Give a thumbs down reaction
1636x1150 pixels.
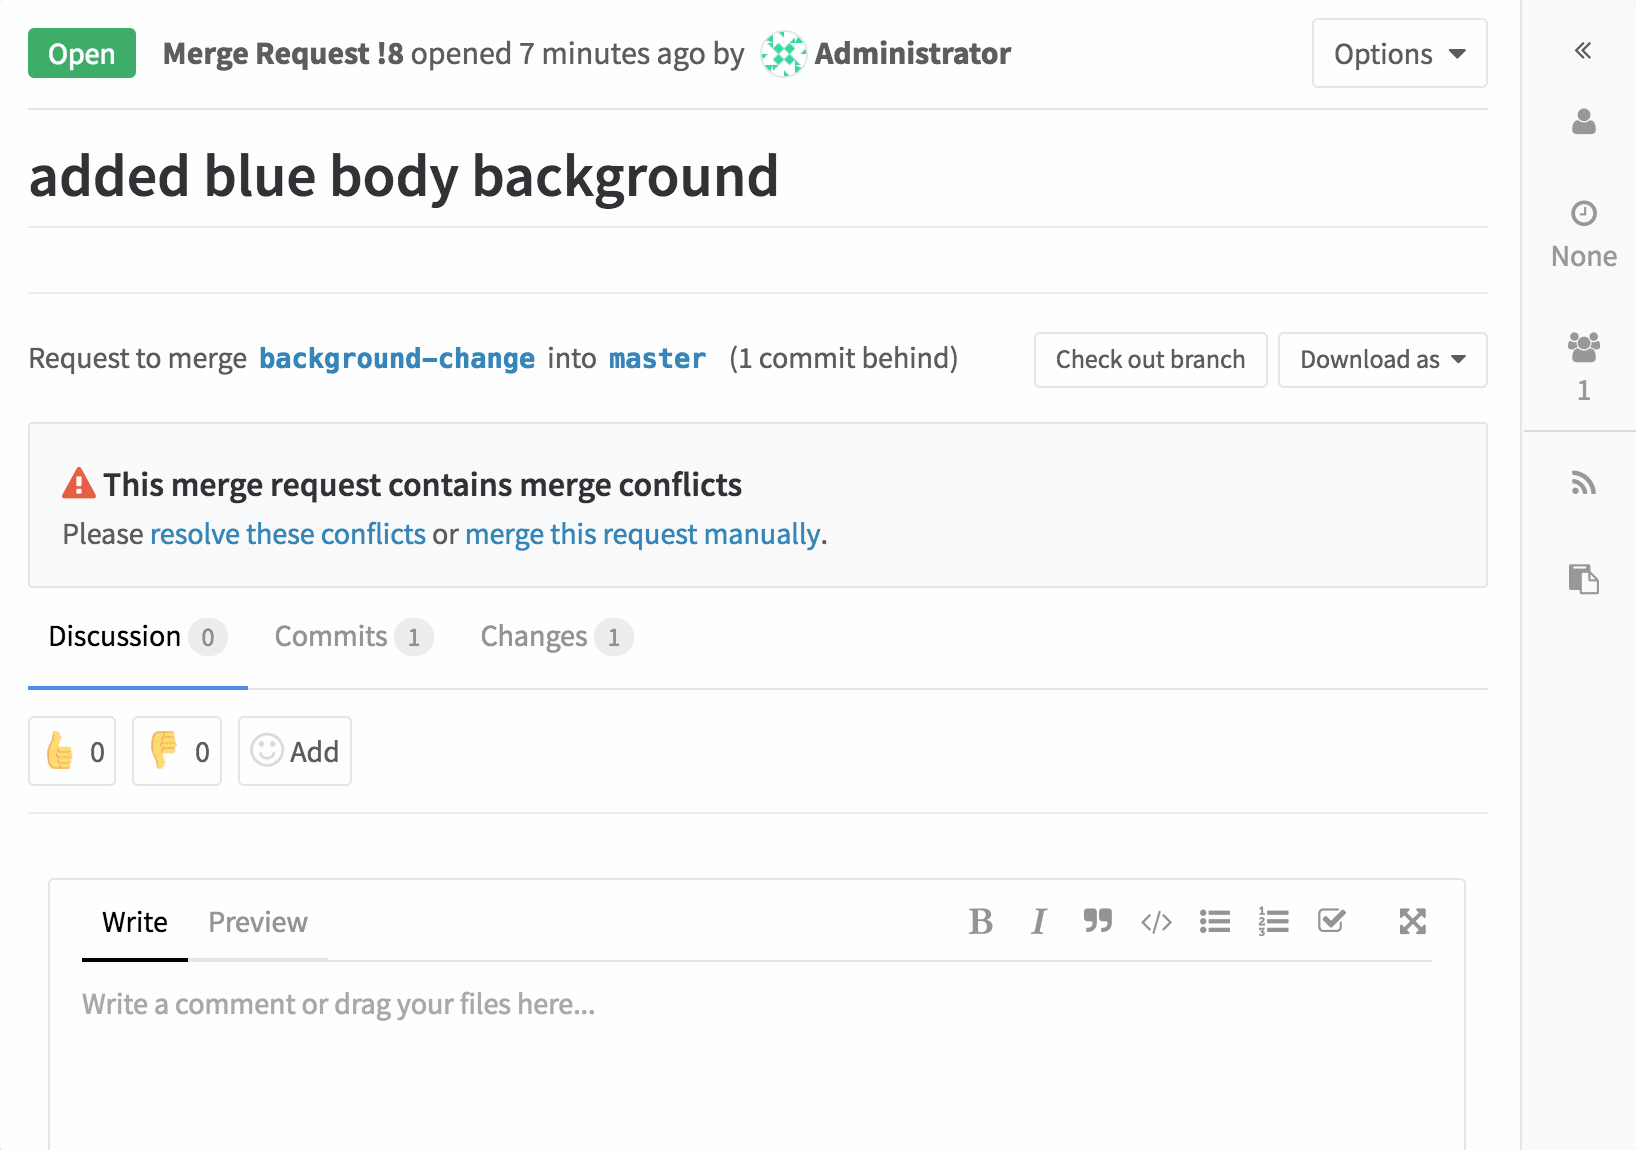[x=176, y=751]
